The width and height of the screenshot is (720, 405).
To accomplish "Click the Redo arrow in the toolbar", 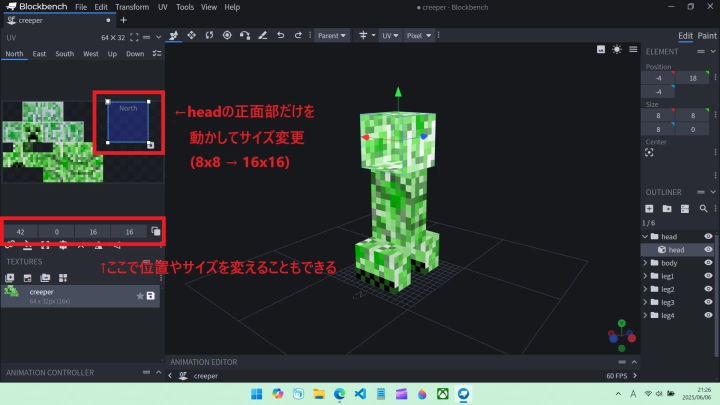I will [299, 35].
